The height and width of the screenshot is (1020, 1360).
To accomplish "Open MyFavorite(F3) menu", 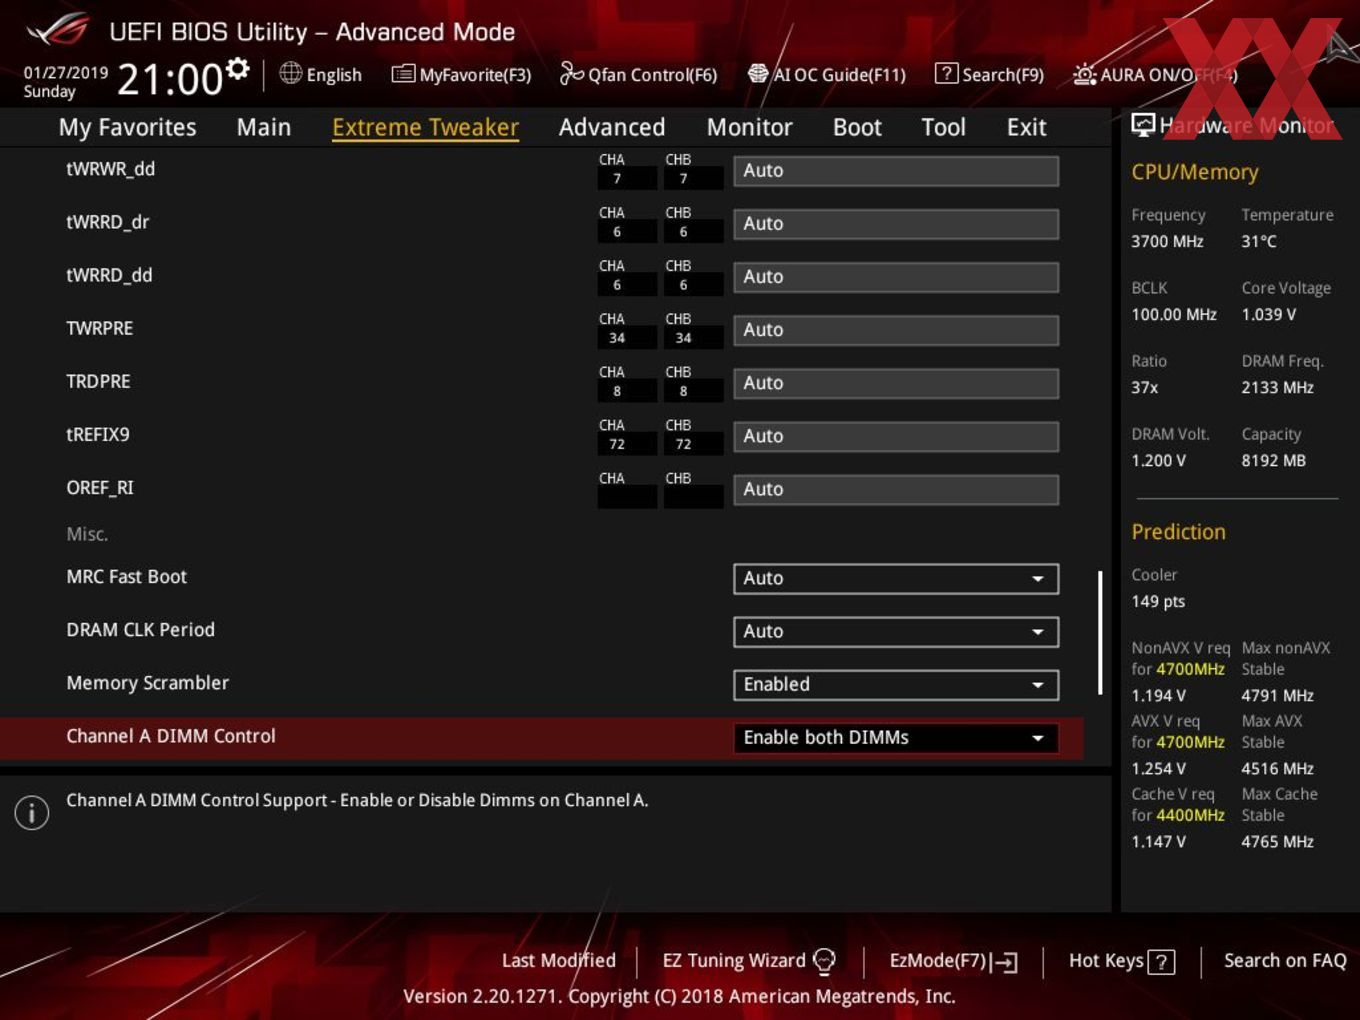I will tap(461, 74).
